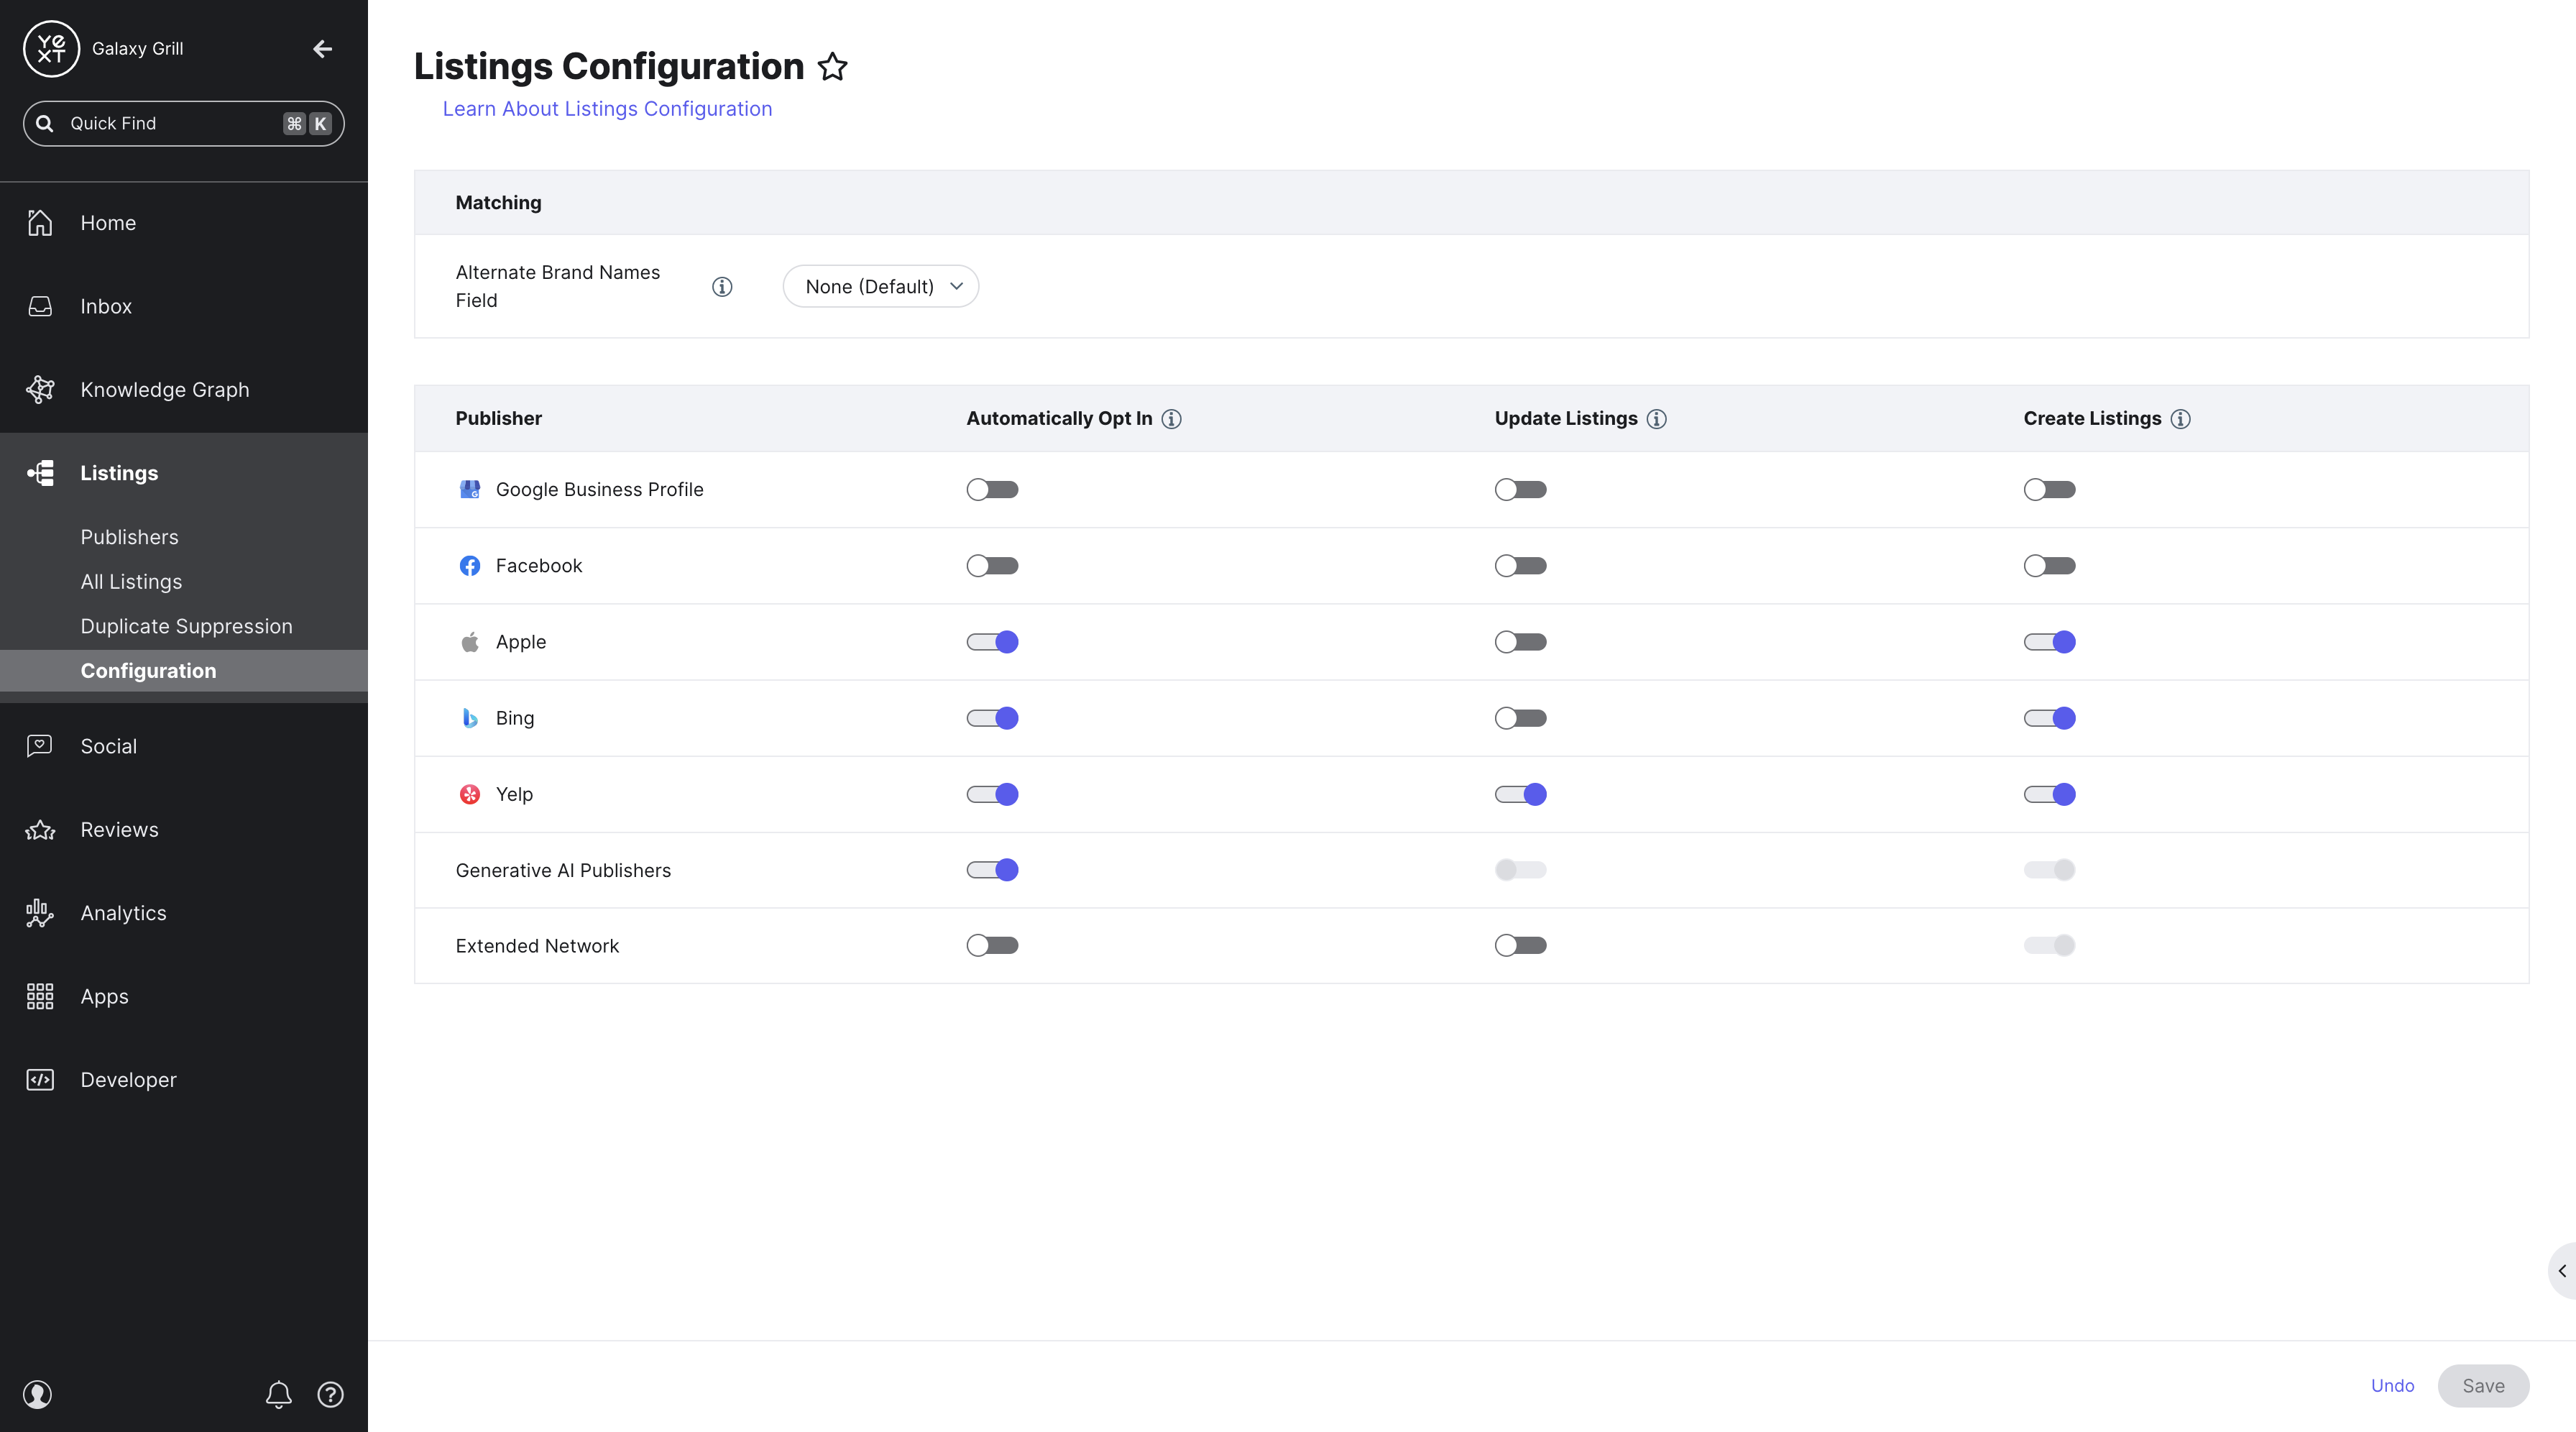Disable Update Listings toggle for Yelp
Viewport: 2576px width, 1432px height.
pos(1520,794)
